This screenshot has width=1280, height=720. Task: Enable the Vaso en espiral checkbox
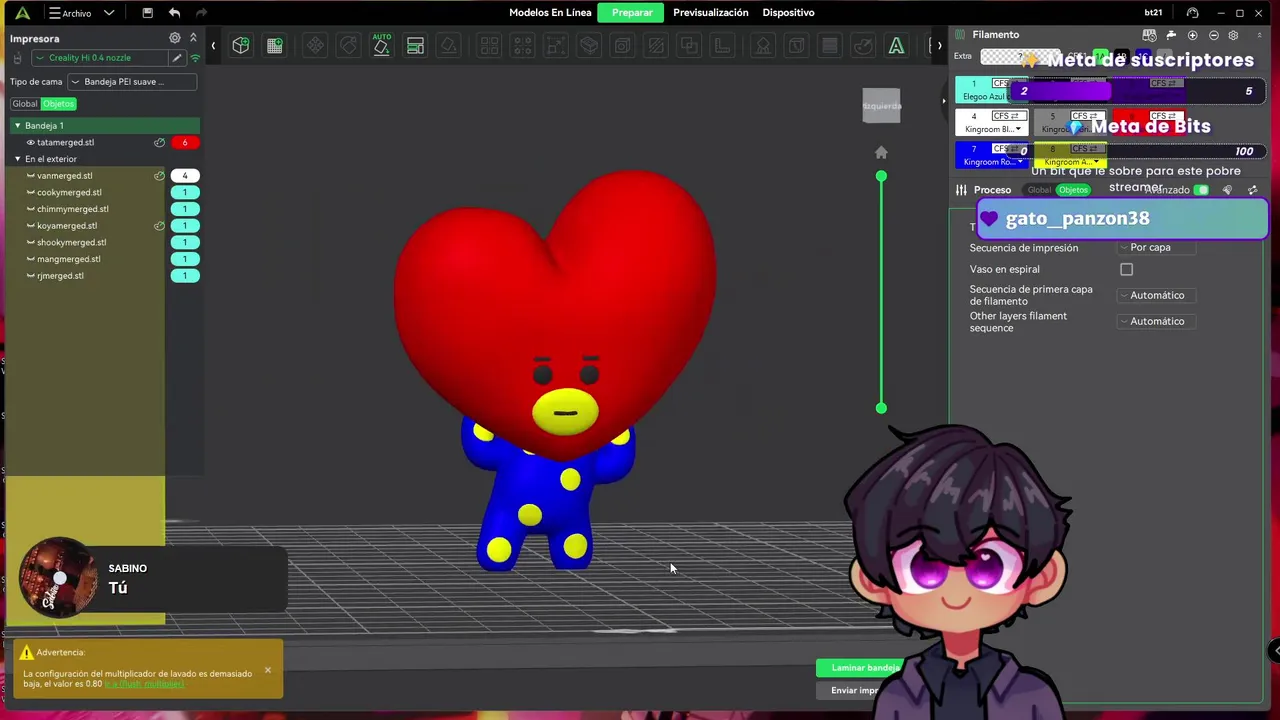(x=1127, y=269)
